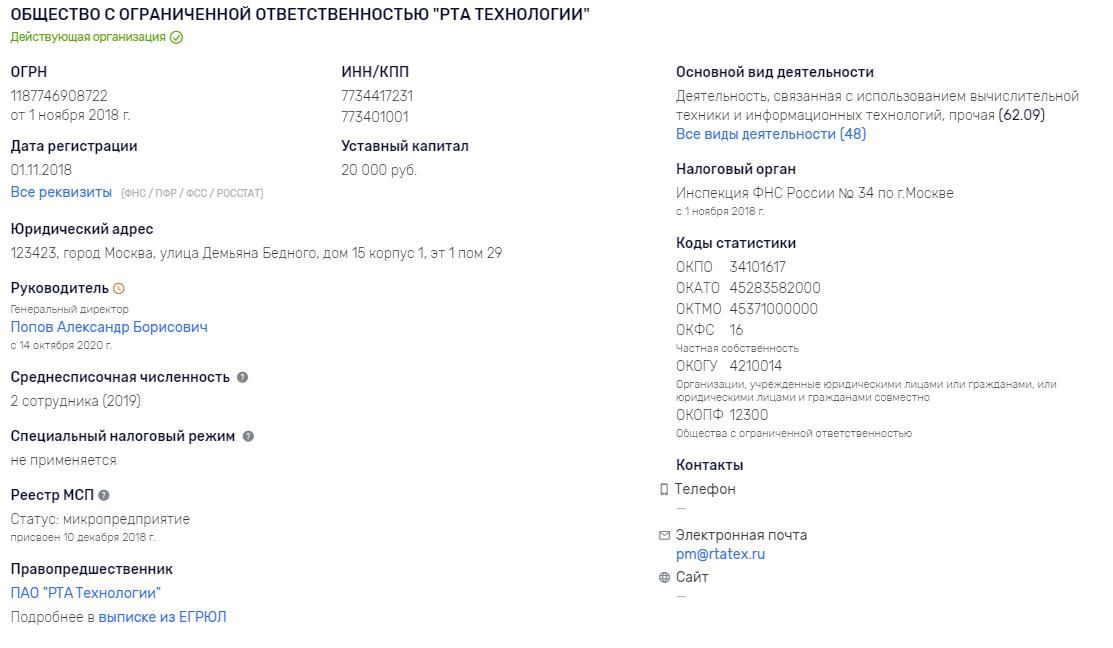Click the phone icon beside Телефон
1113x648 pixels.
664,490
